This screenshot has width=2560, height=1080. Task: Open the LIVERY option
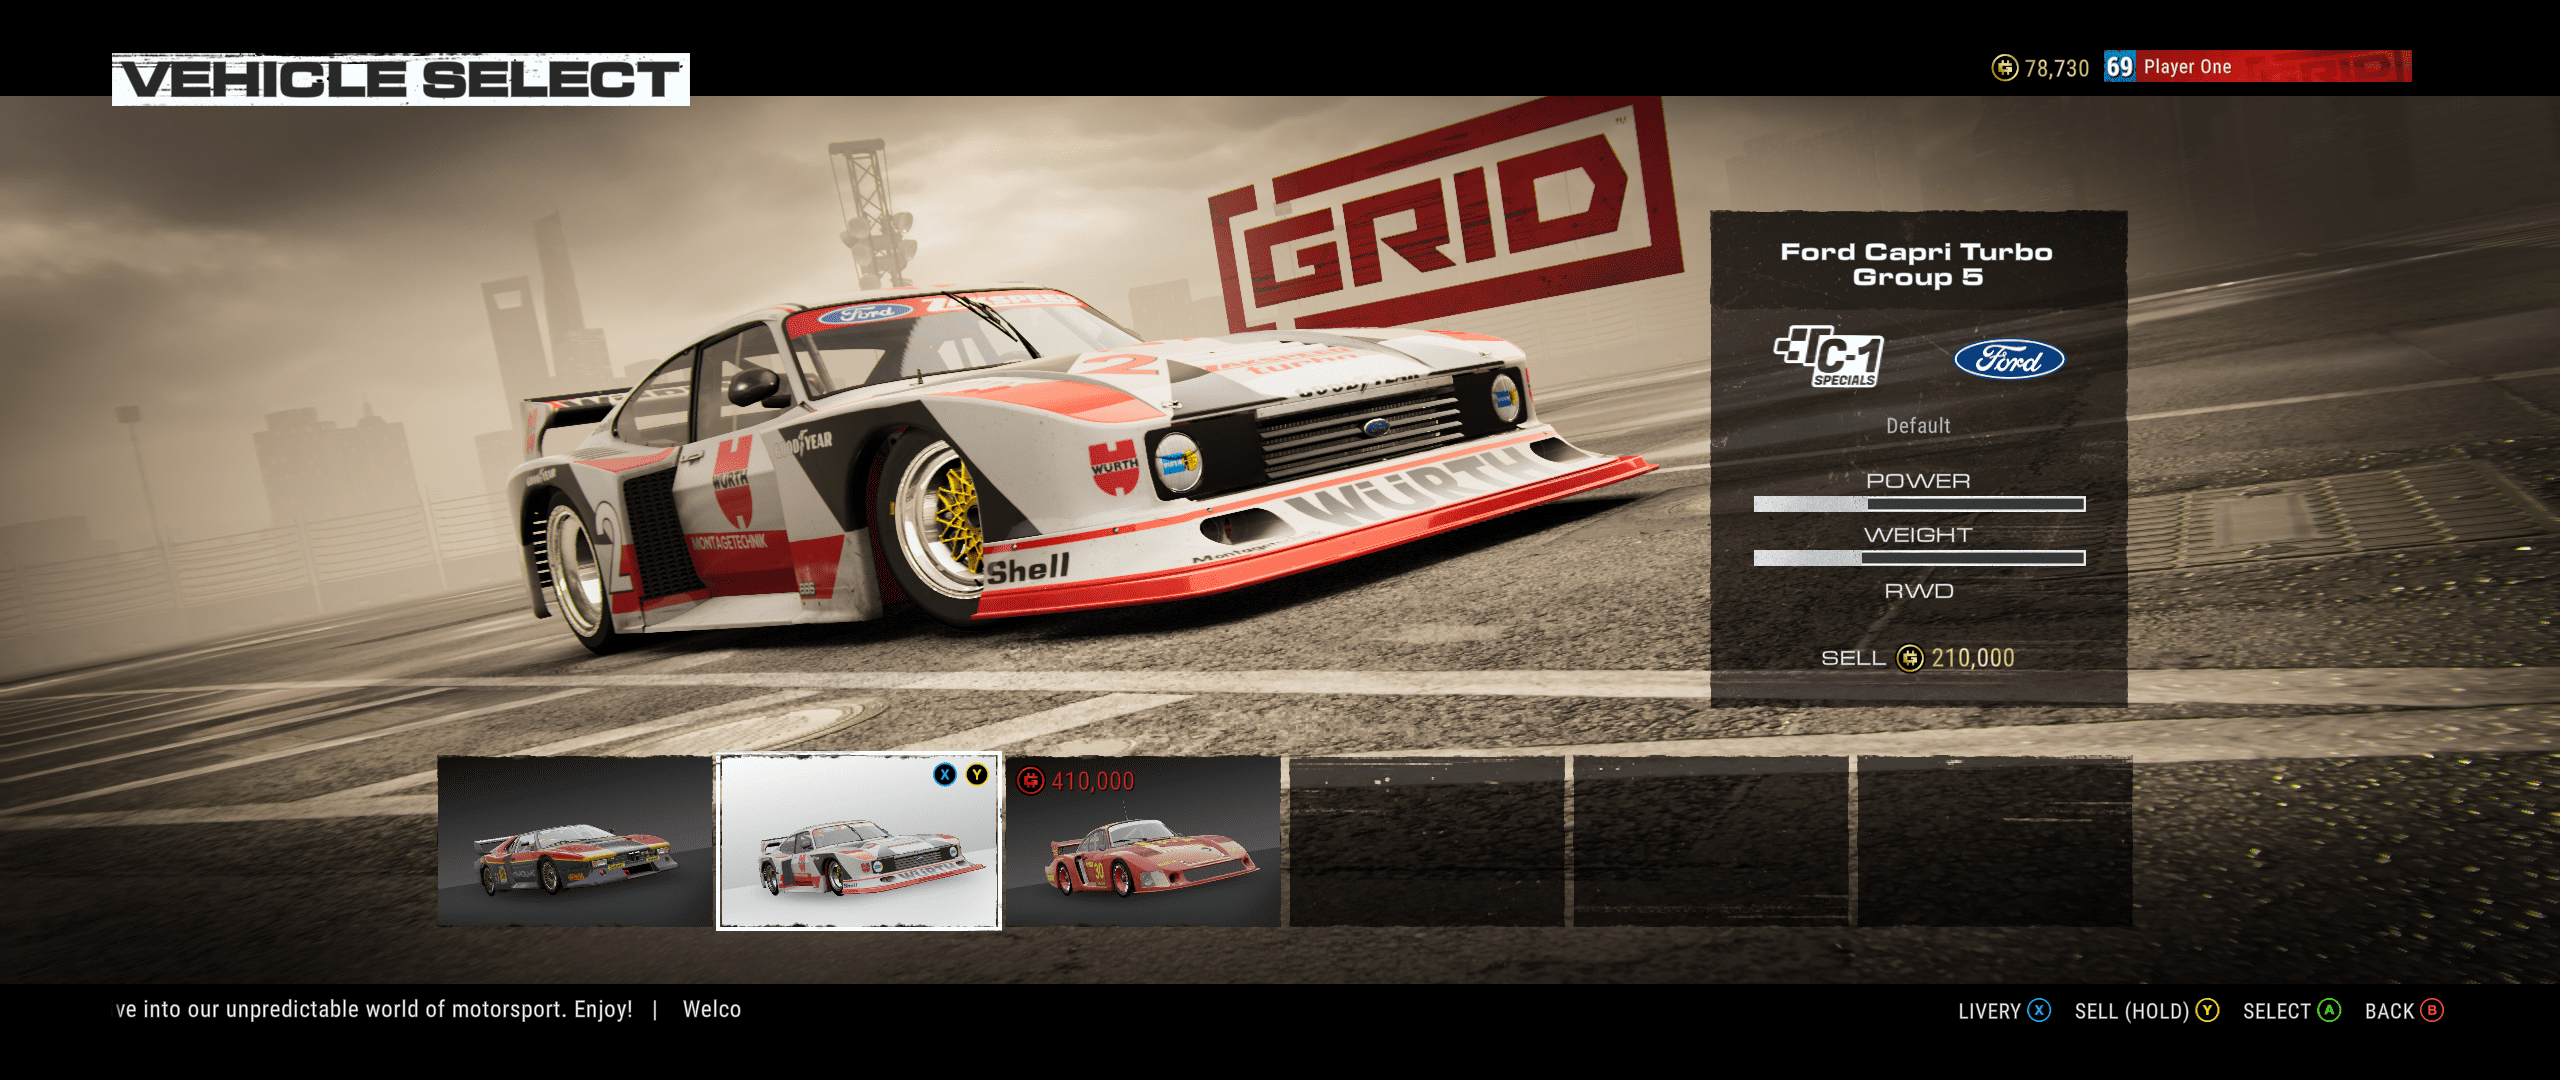tap(2004, 1011)
